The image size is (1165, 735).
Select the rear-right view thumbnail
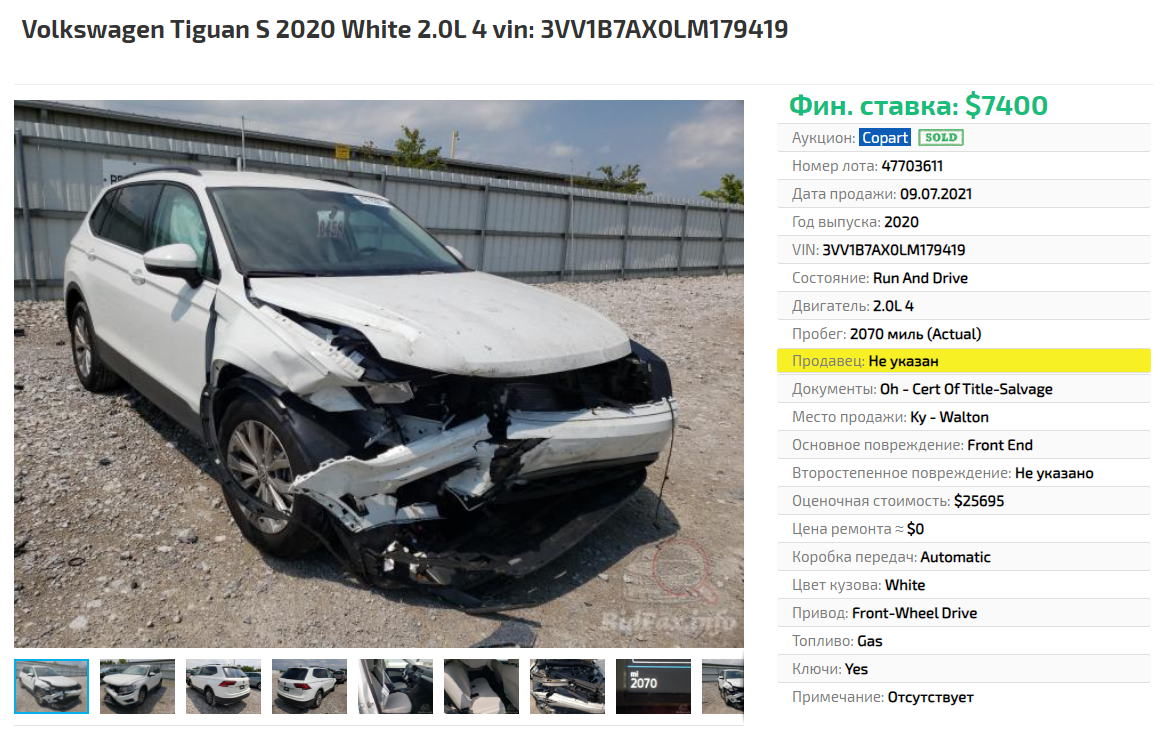[309, 686]
